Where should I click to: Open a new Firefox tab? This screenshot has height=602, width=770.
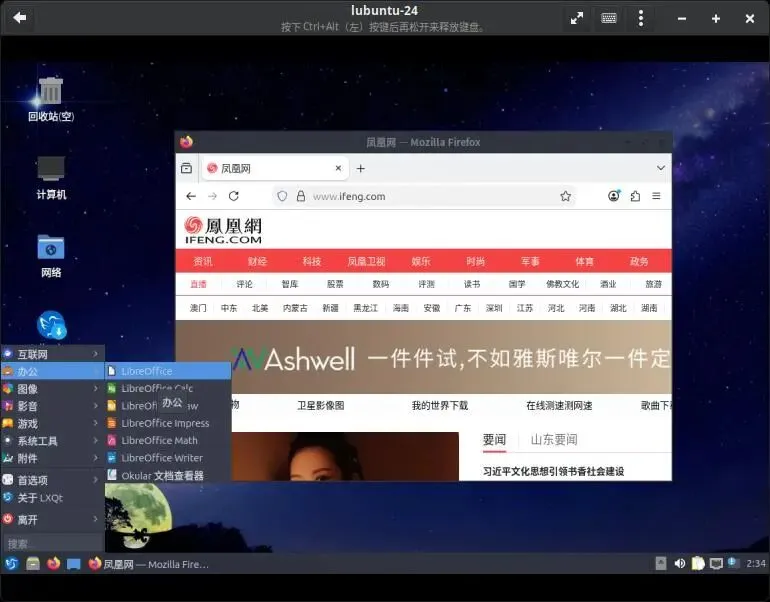pyautogui.click(x=361, y=168)
